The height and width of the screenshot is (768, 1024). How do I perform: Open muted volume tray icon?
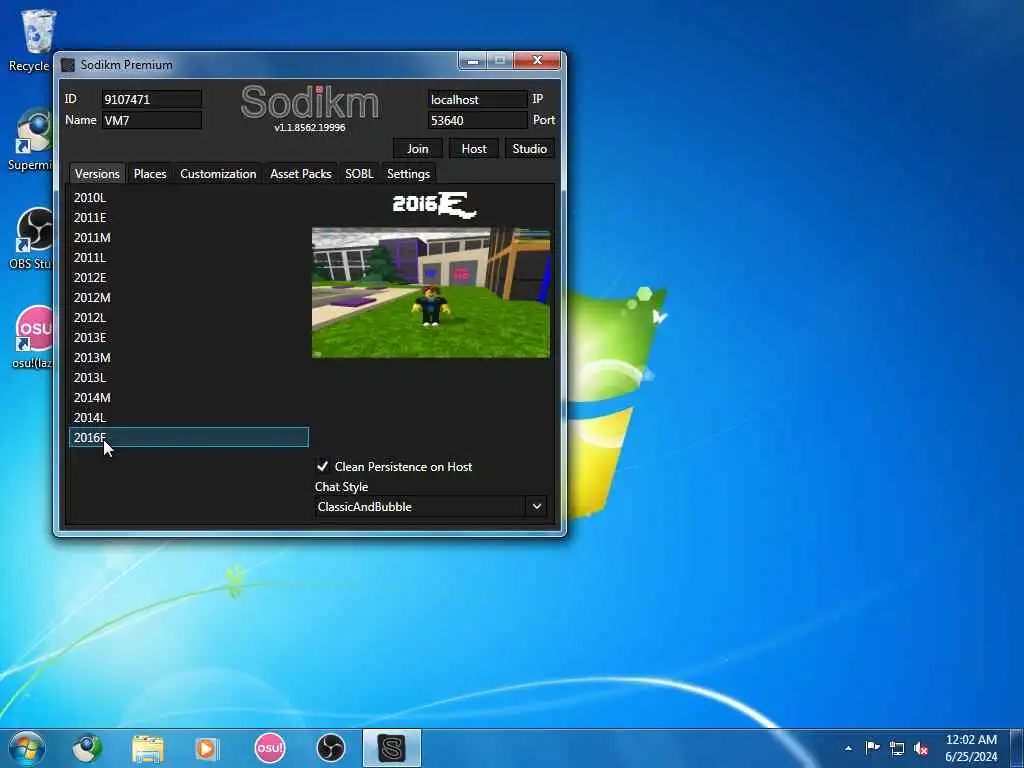[x=921, y=748]
